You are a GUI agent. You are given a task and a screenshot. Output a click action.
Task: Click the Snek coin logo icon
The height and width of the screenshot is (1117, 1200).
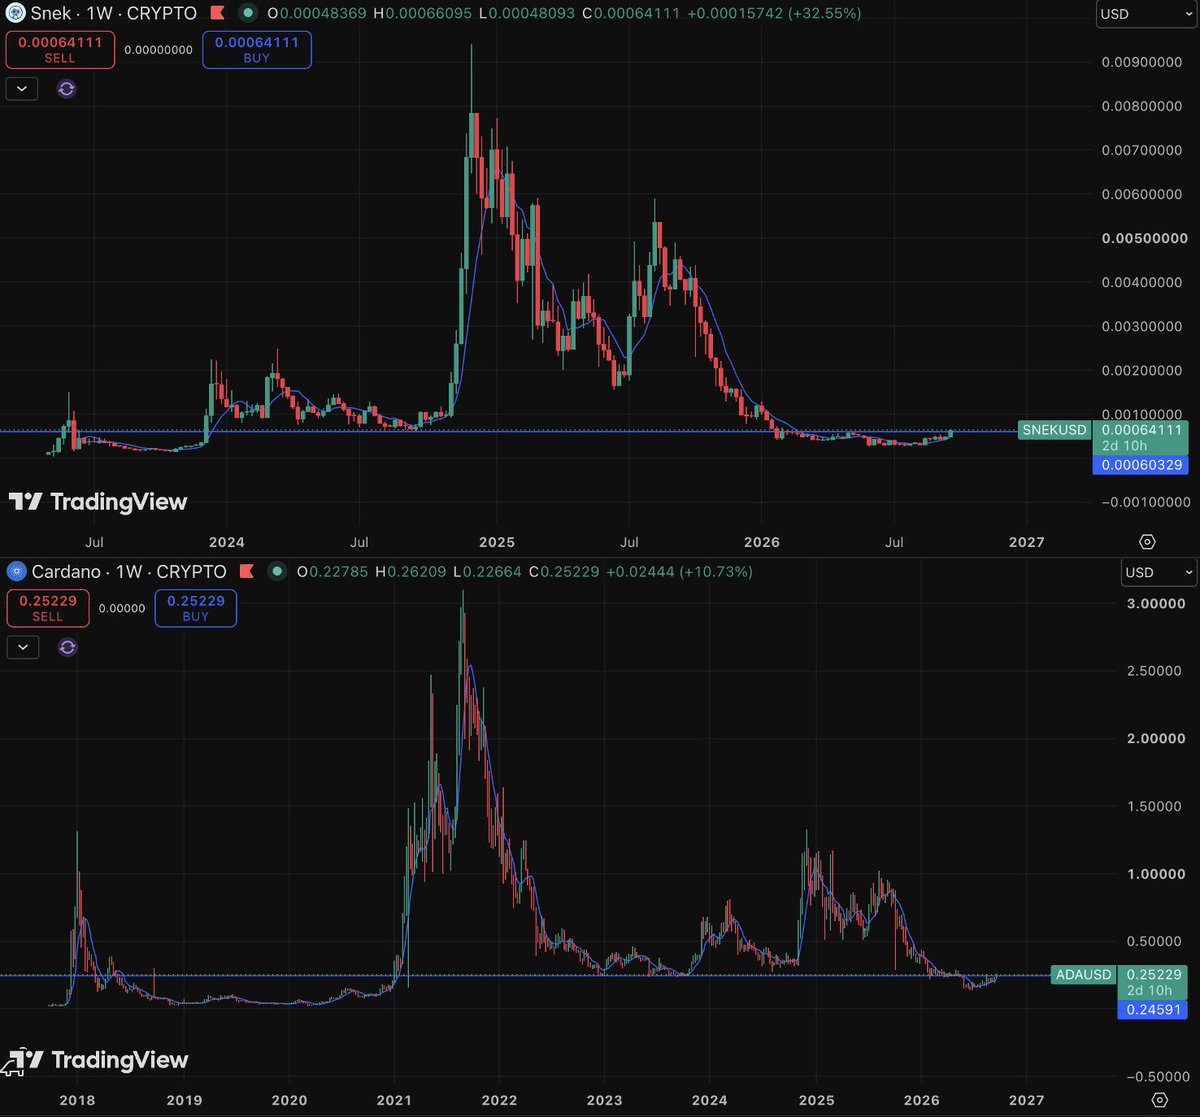pos(15,14)
